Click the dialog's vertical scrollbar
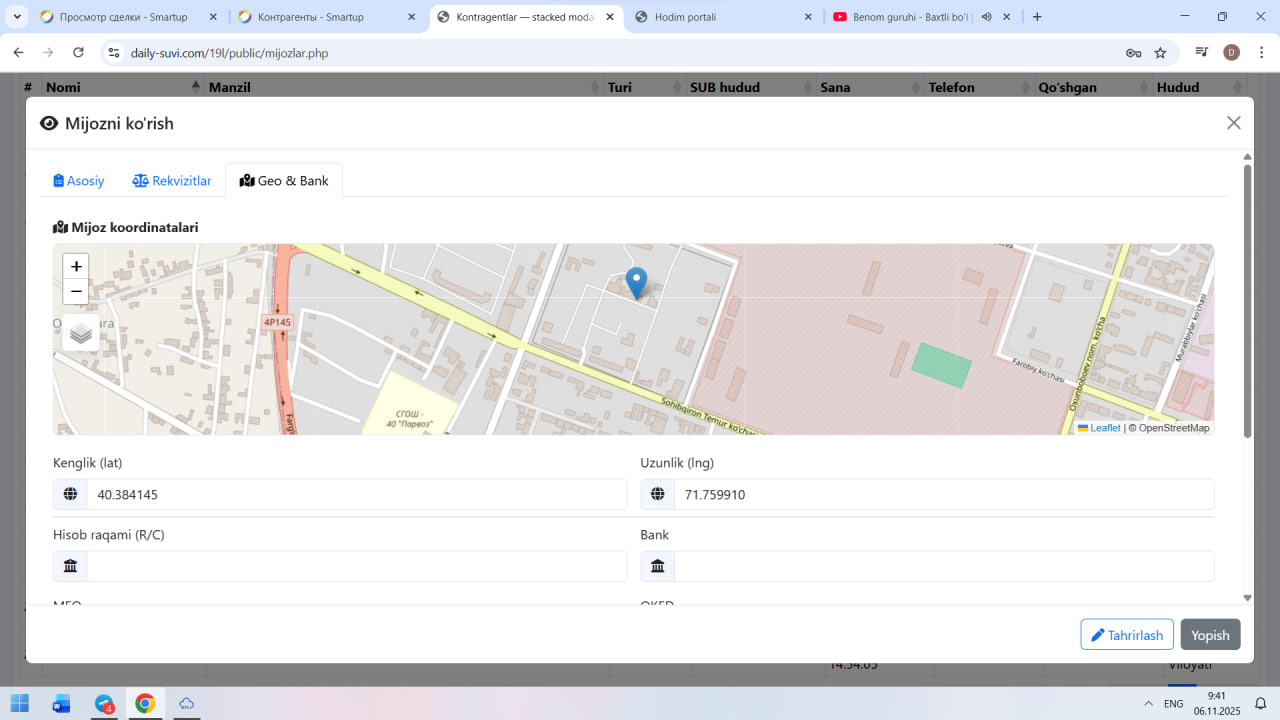 tap(1247, 300)
